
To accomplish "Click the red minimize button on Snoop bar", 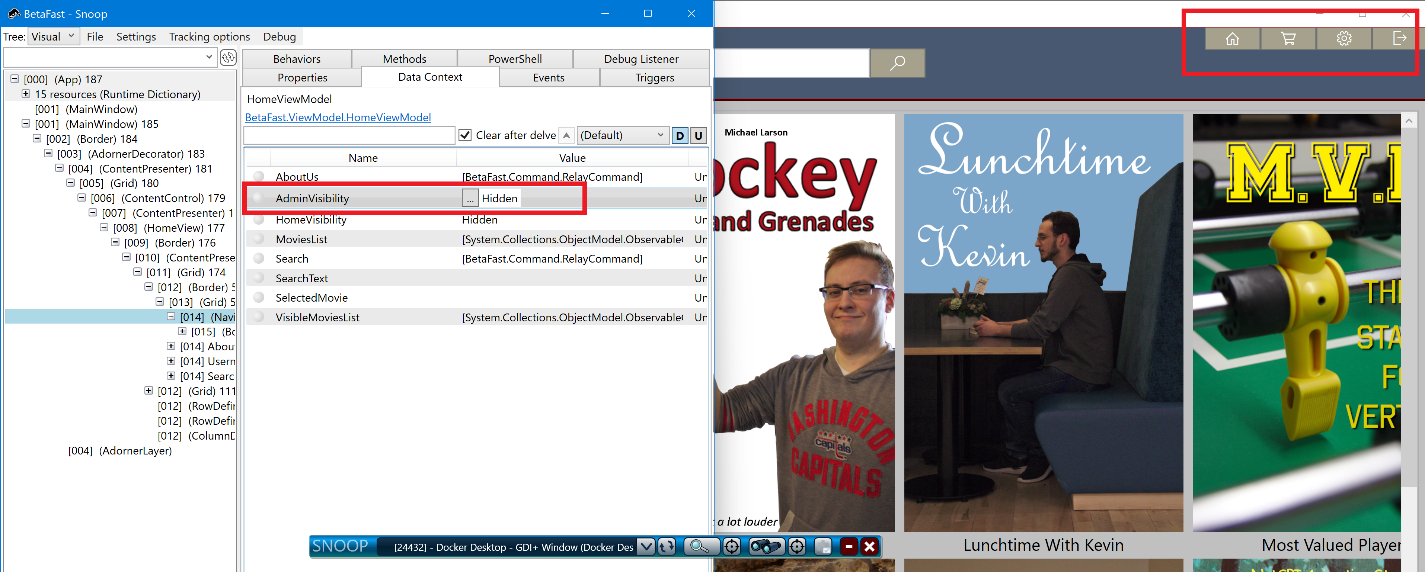I will pyautogui.click(x=849, y=546).
